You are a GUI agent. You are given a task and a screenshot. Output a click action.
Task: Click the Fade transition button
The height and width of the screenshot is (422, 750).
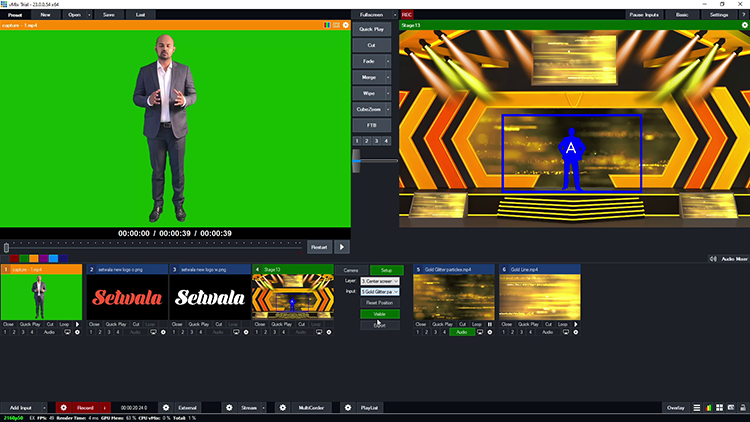(x=371, y=61)
